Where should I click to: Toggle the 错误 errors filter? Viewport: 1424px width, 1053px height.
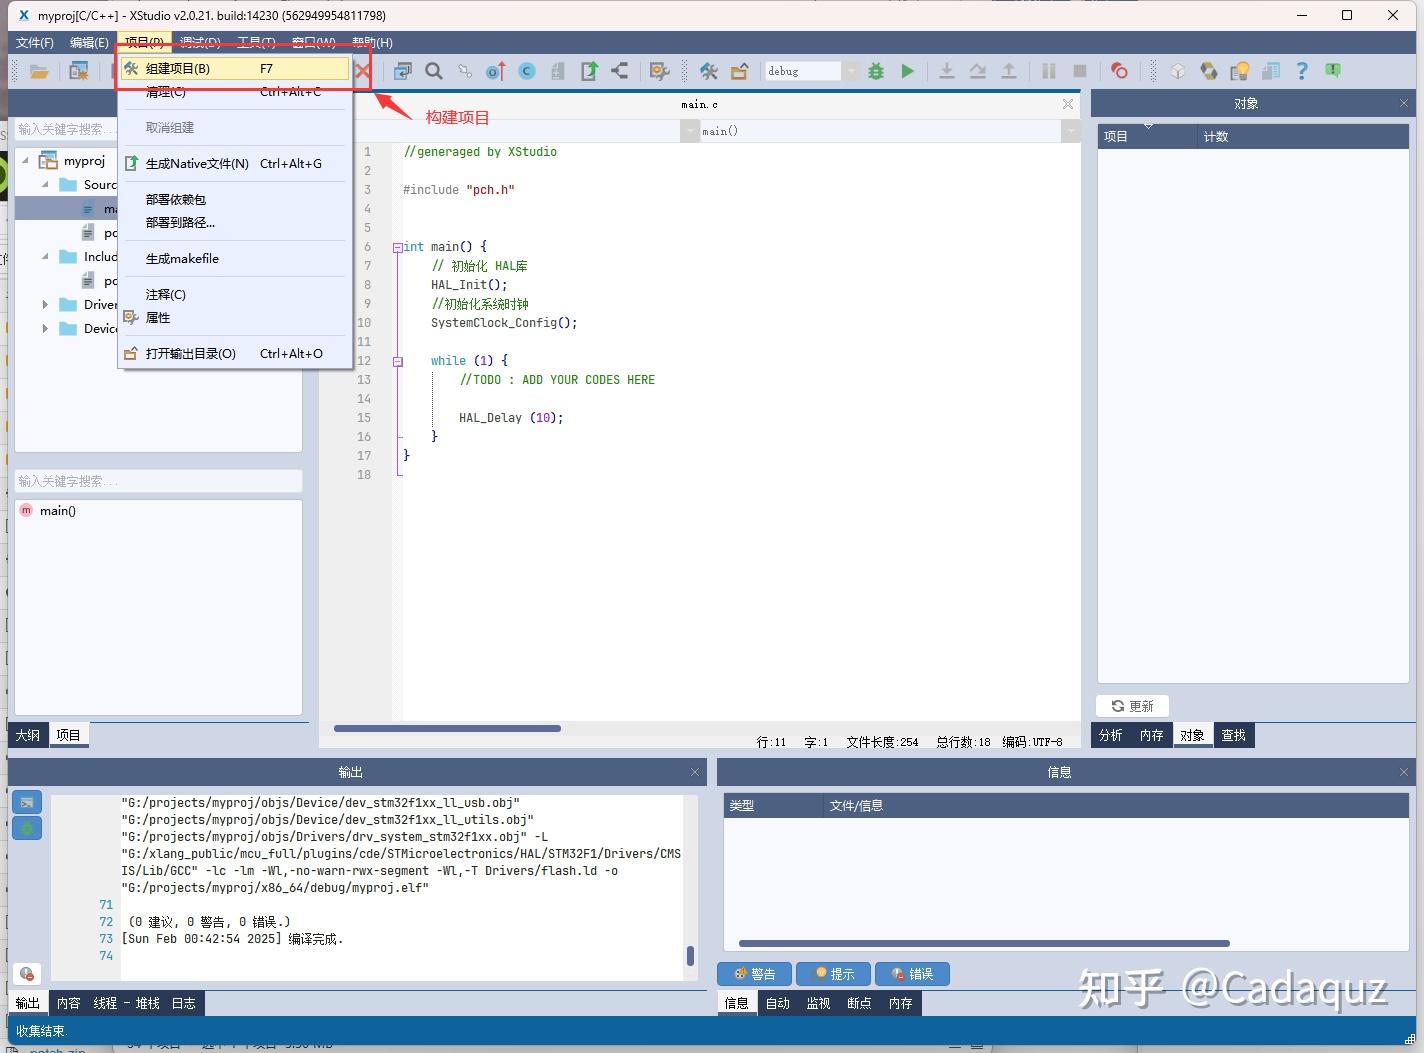pos(912,974)
